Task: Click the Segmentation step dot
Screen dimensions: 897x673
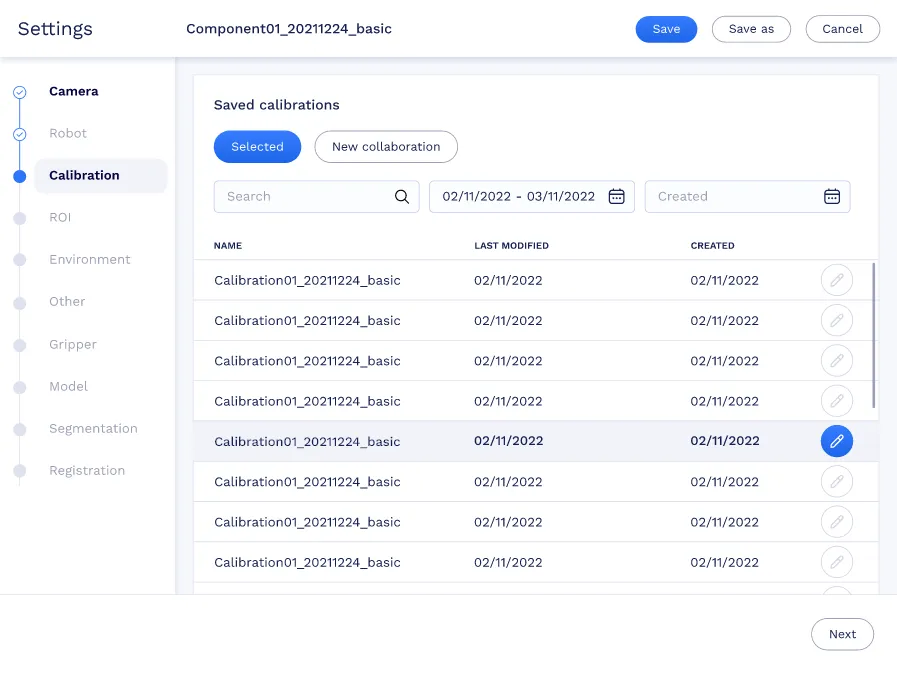Action: click(19, 429)
